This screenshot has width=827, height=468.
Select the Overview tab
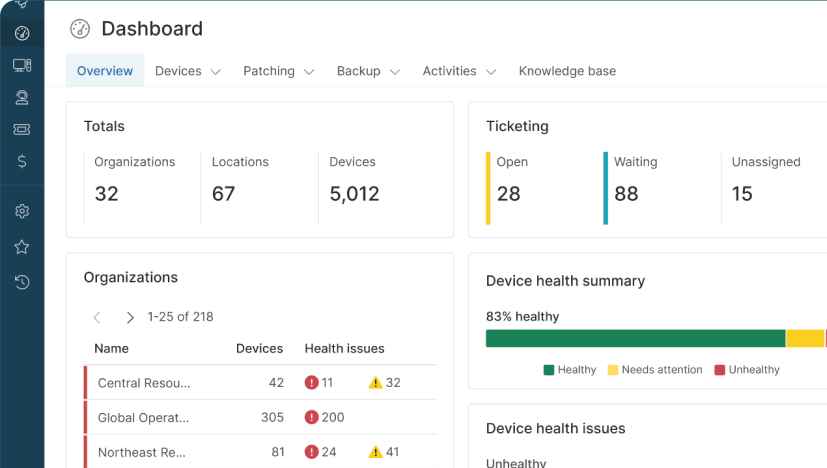pos(105,71)
